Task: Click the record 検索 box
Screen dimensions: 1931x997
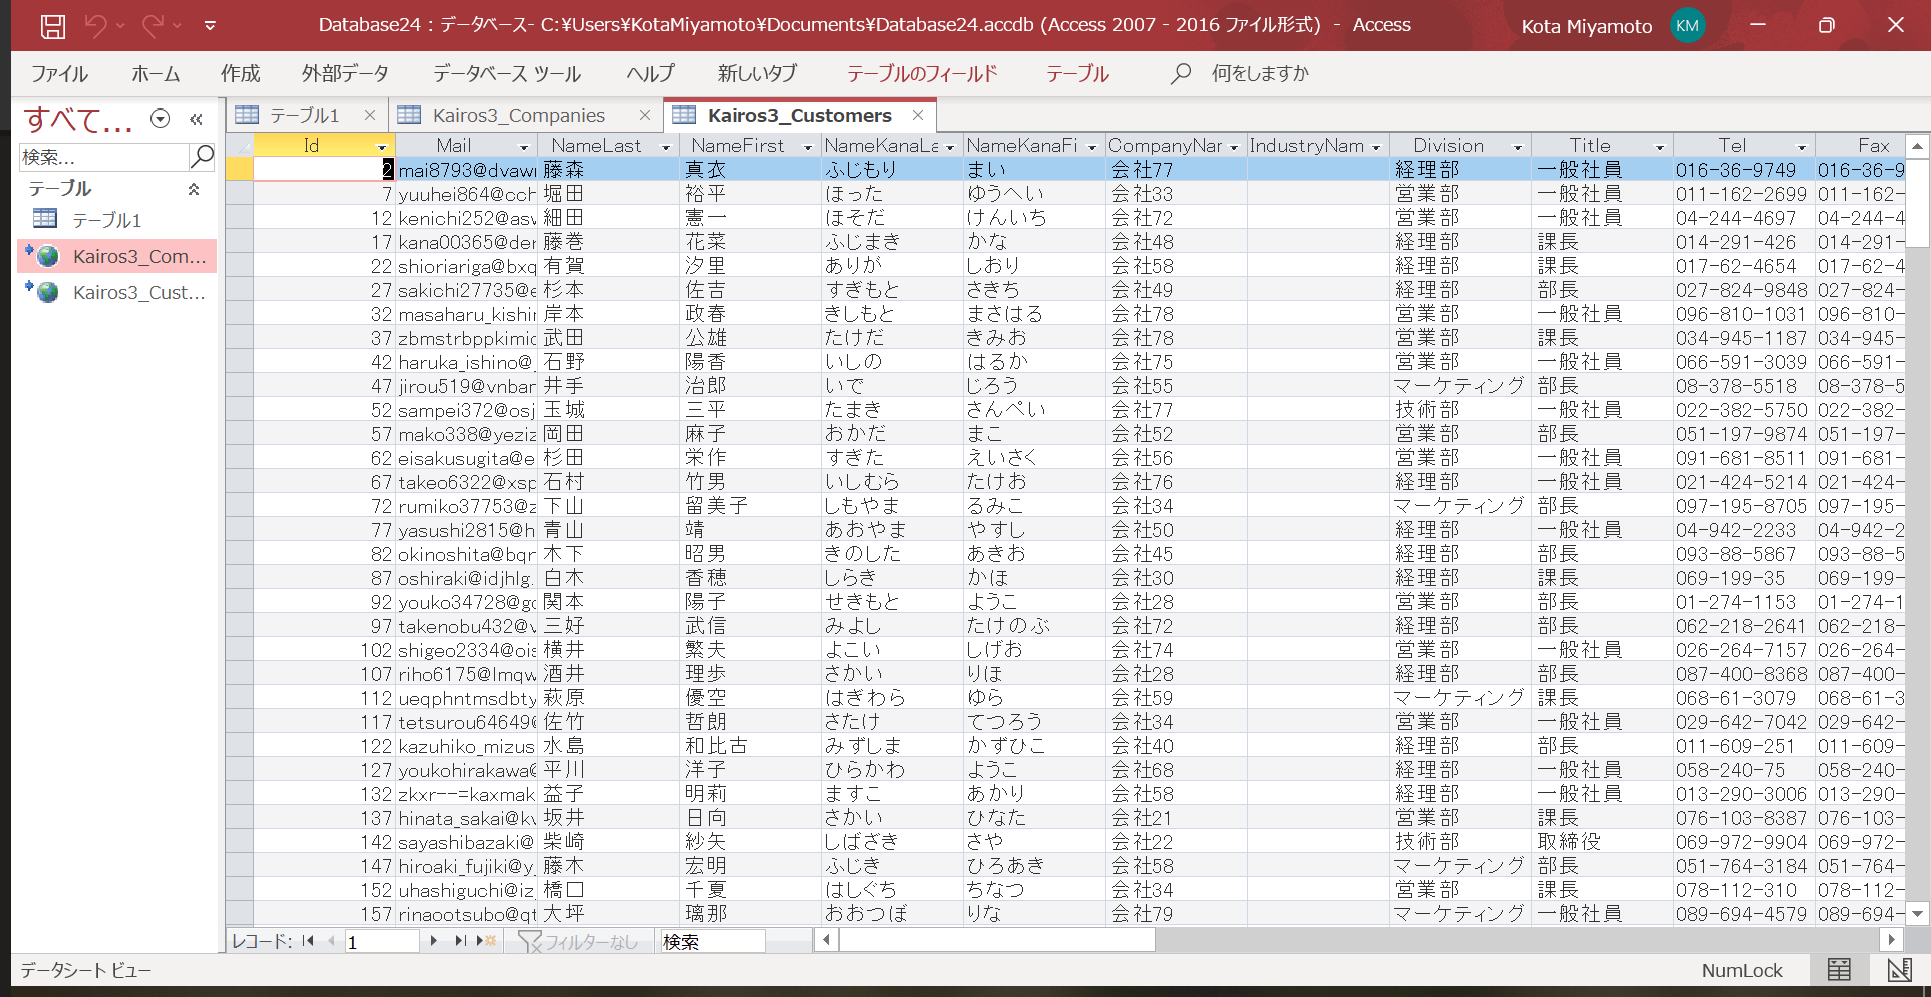Action: (x=712, y=942)
